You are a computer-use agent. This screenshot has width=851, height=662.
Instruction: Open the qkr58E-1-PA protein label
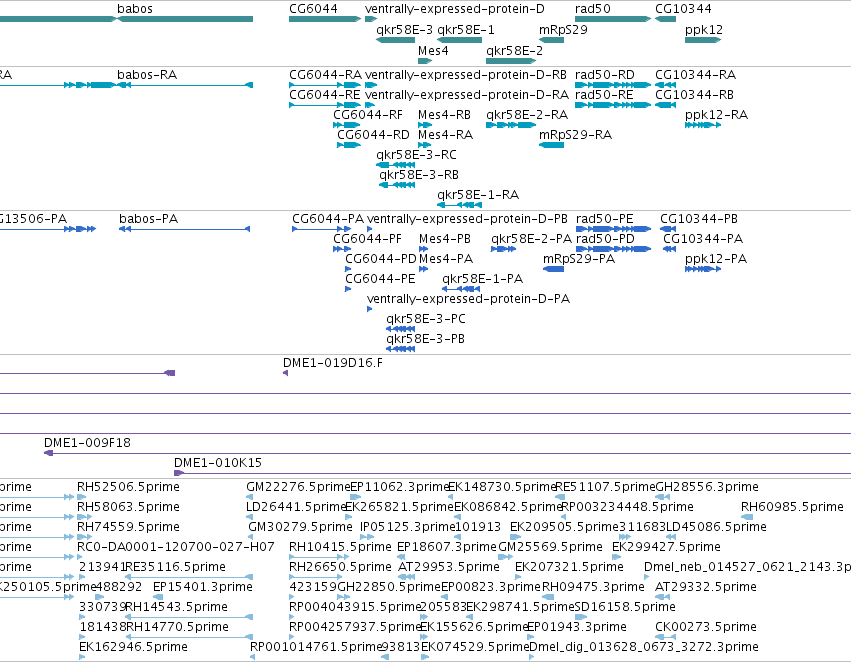point(482,279)
